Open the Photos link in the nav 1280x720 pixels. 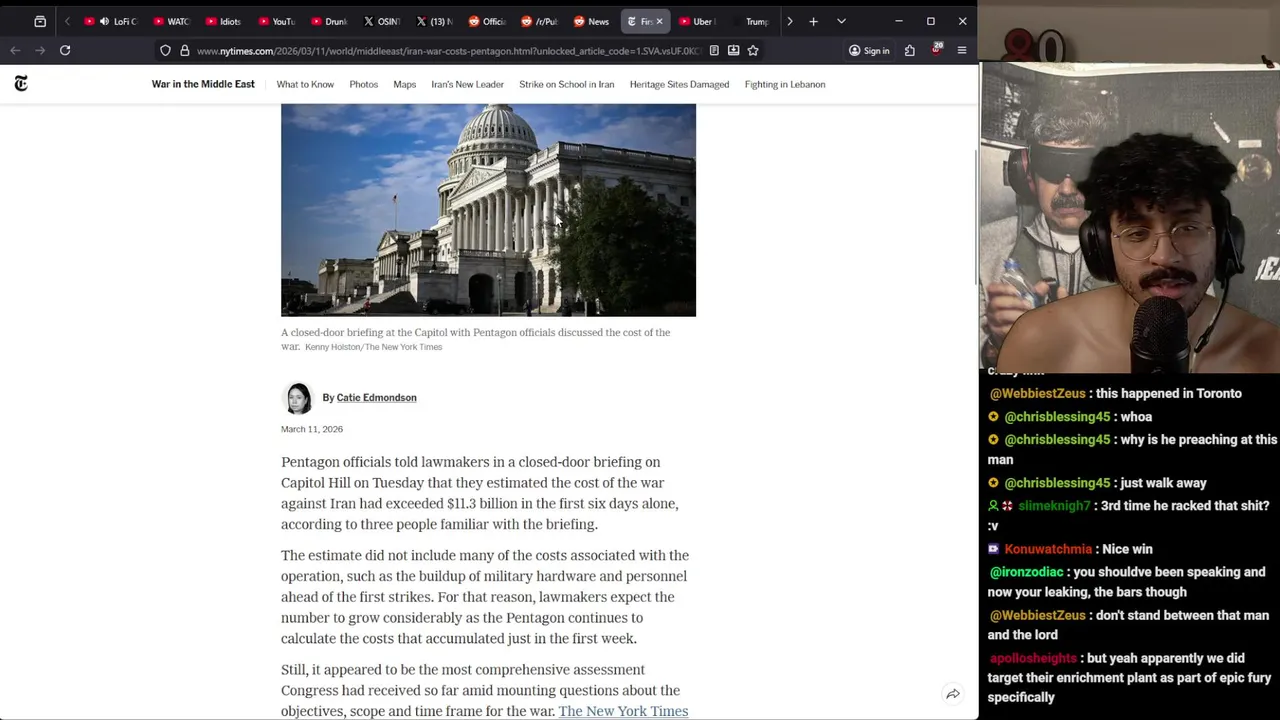364,84
